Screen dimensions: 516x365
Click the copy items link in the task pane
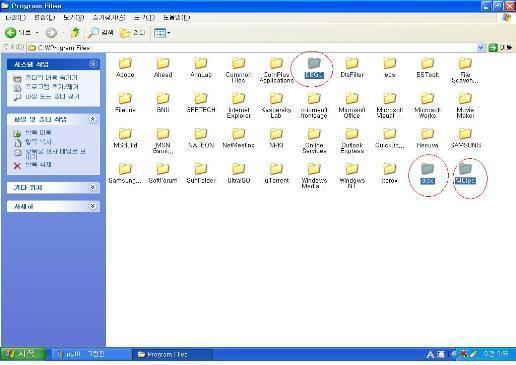32,142
